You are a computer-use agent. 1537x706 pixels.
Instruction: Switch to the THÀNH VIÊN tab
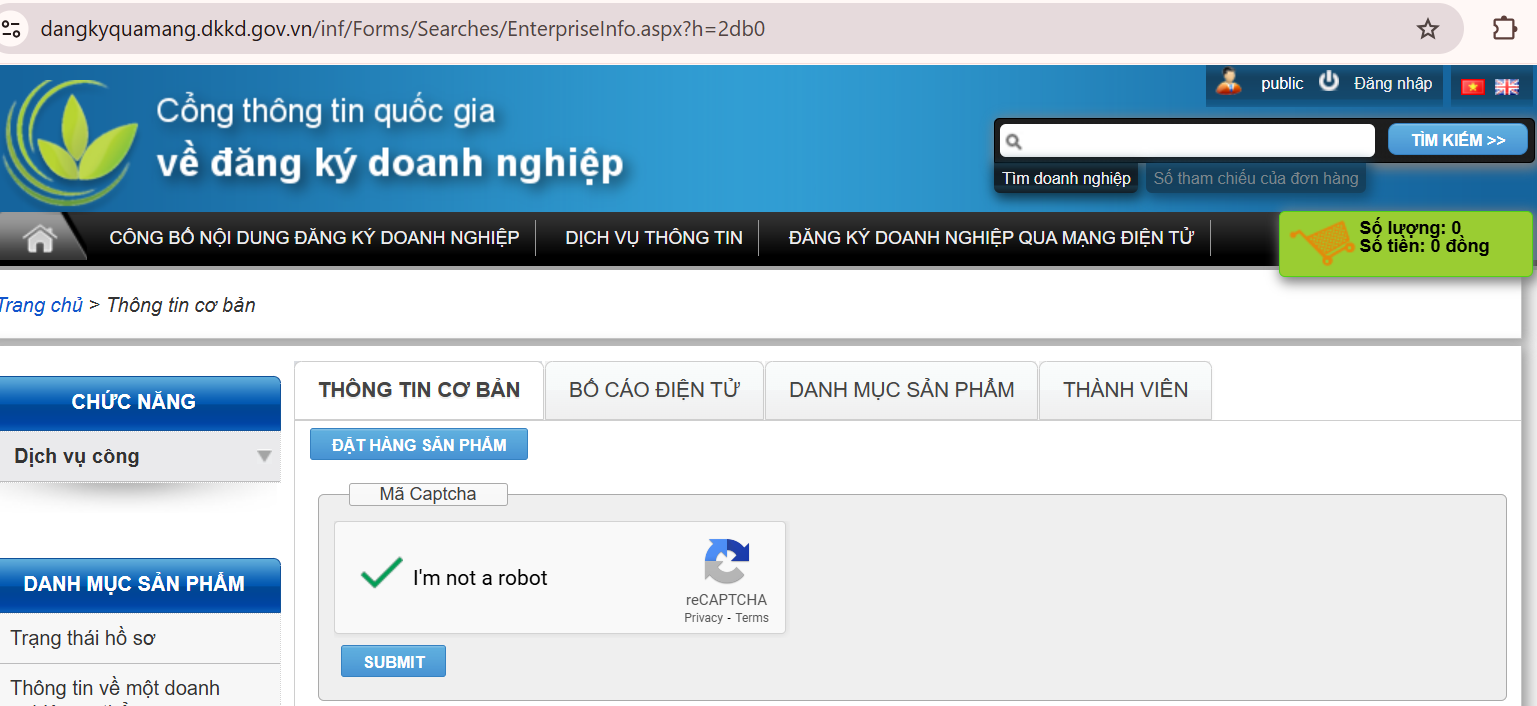click(x=1125, y=390)
